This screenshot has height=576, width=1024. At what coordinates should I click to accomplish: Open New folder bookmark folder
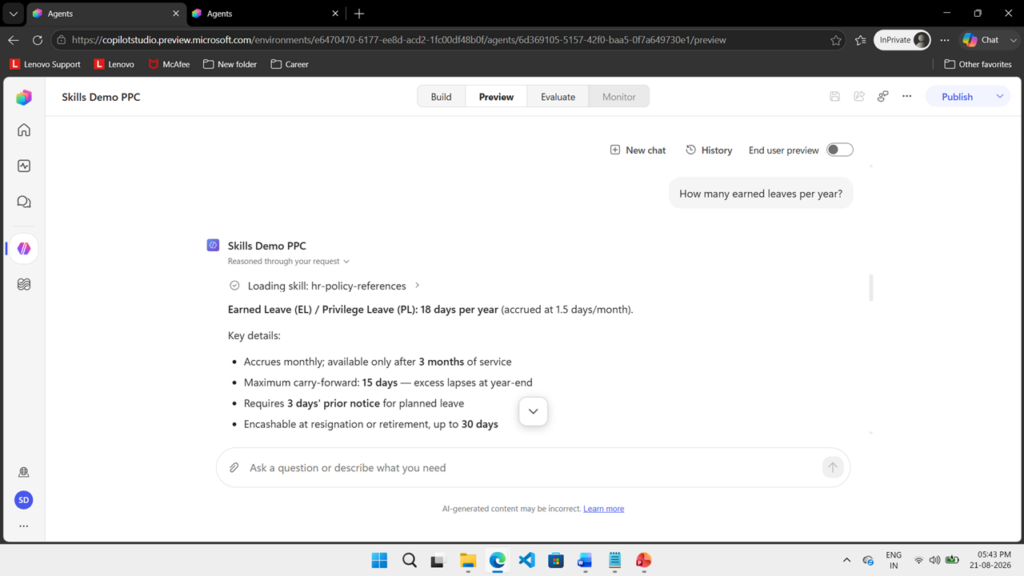(x=230, y=64)
